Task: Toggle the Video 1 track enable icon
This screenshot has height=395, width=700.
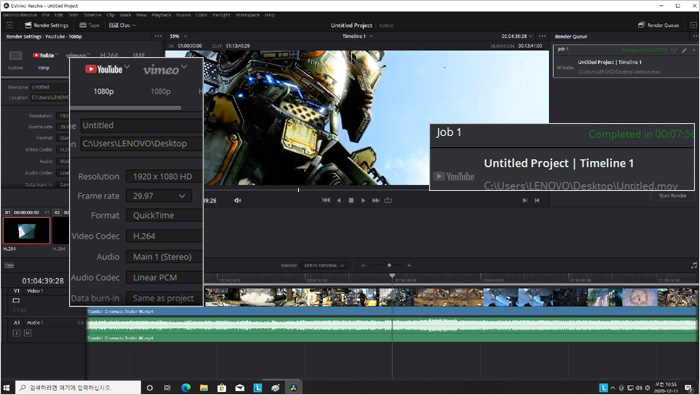Action: tap(16, 300)
